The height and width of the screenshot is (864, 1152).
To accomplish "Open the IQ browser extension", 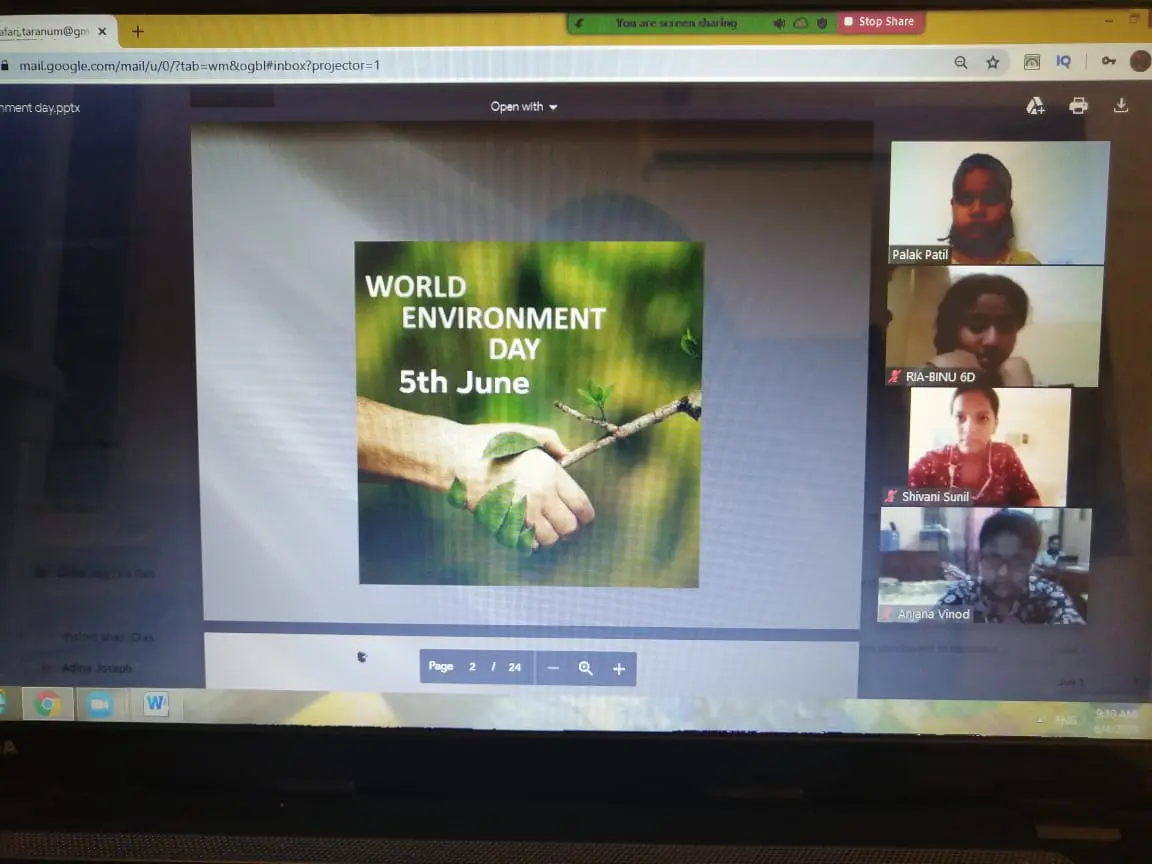I will click(x=1064, y=62).
